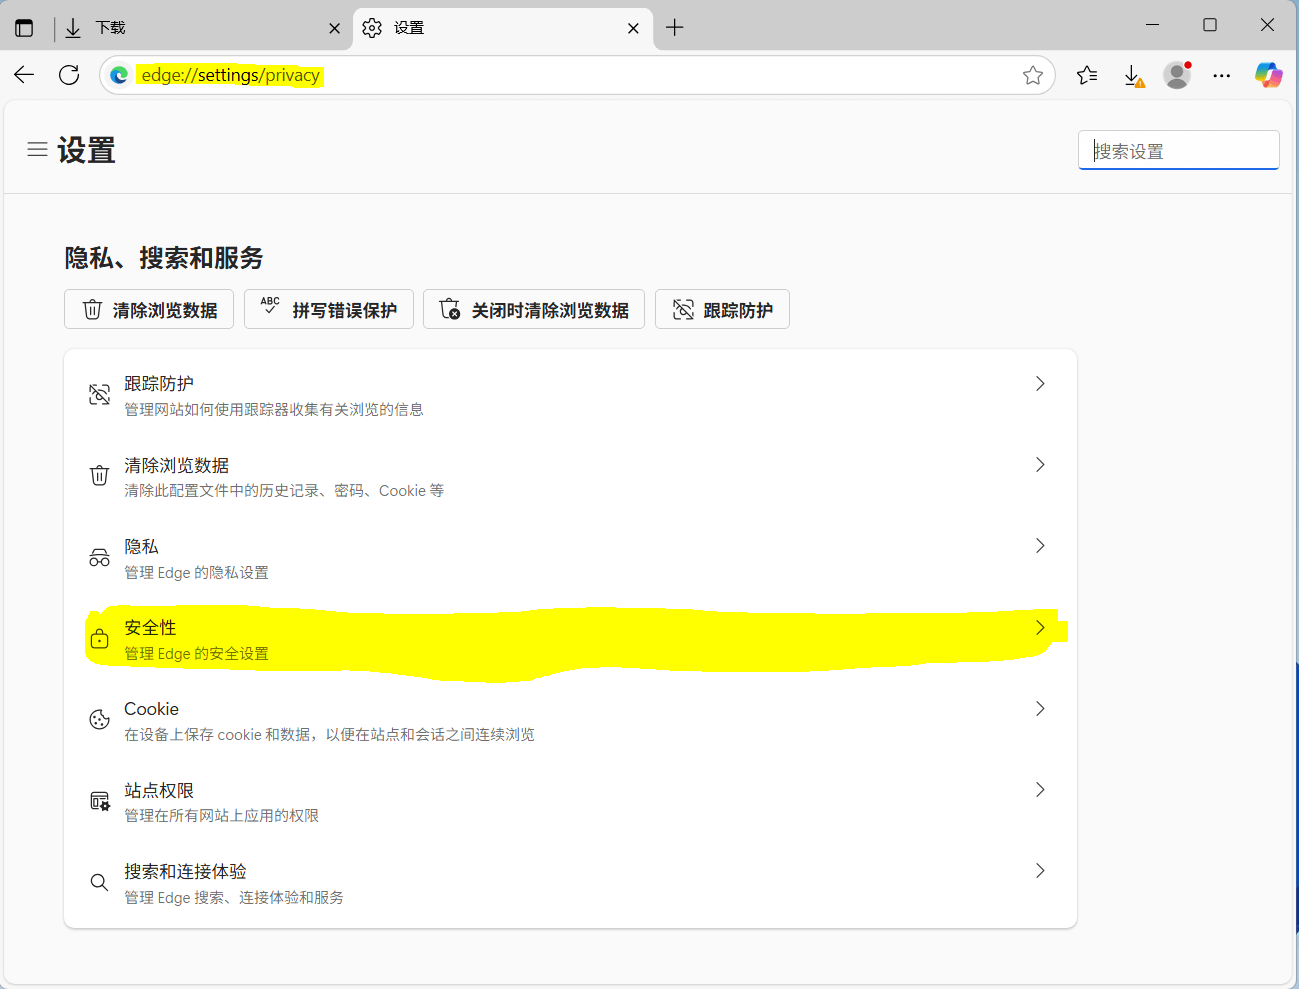Click the browser back arrow
This screenshot has height=989, width=1299.
(24, 75)
